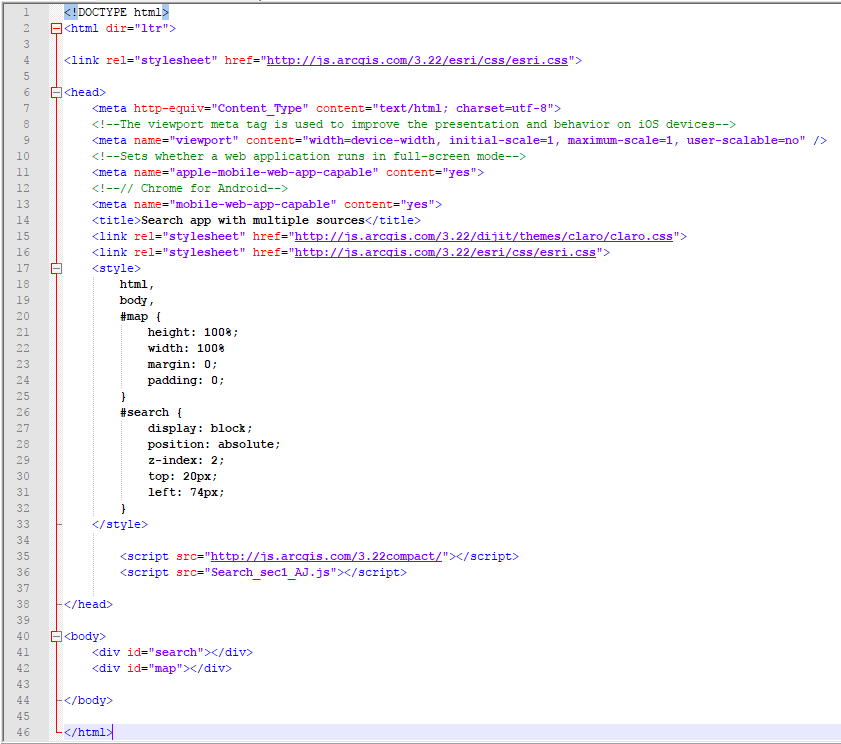
Task: Click 'display: block;' declaration
Action: coord(200,429)
